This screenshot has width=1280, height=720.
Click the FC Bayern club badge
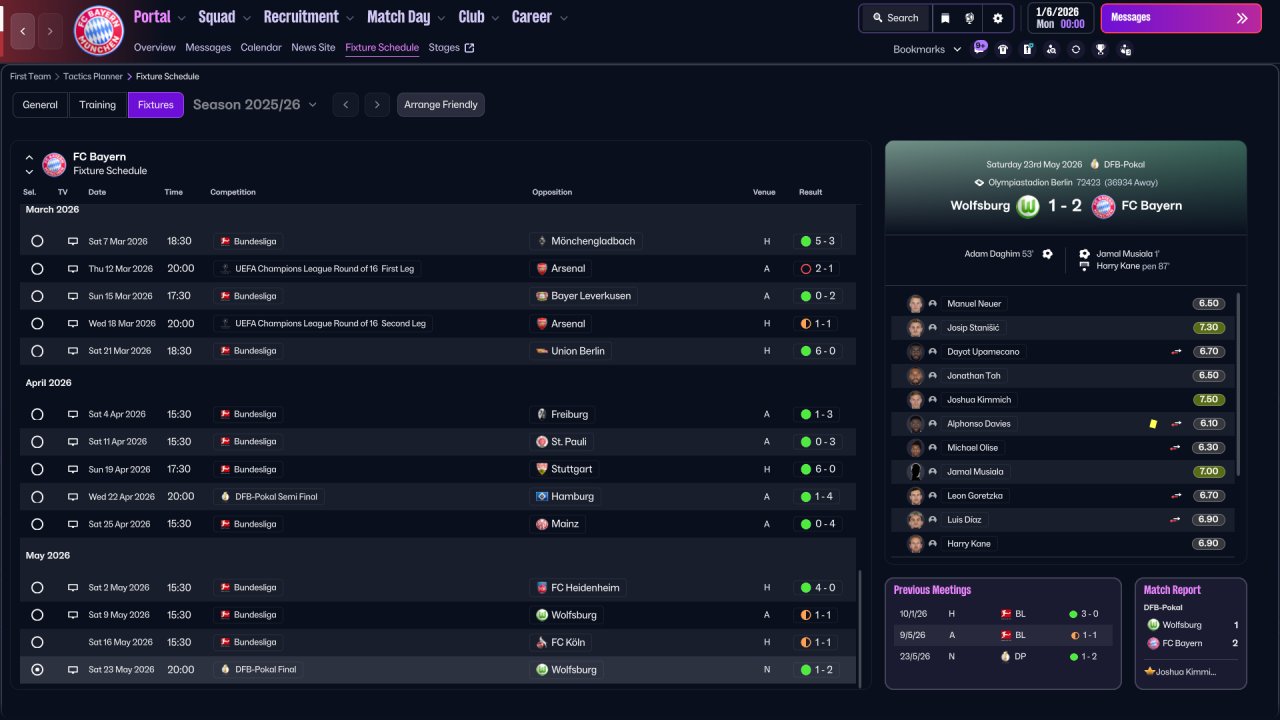(99, 31)
